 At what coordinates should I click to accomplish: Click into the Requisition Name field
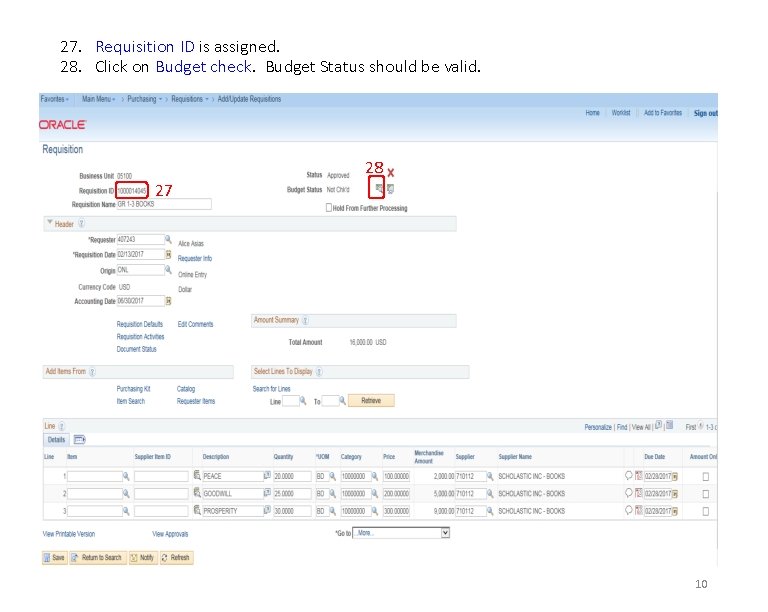[164, 204]
